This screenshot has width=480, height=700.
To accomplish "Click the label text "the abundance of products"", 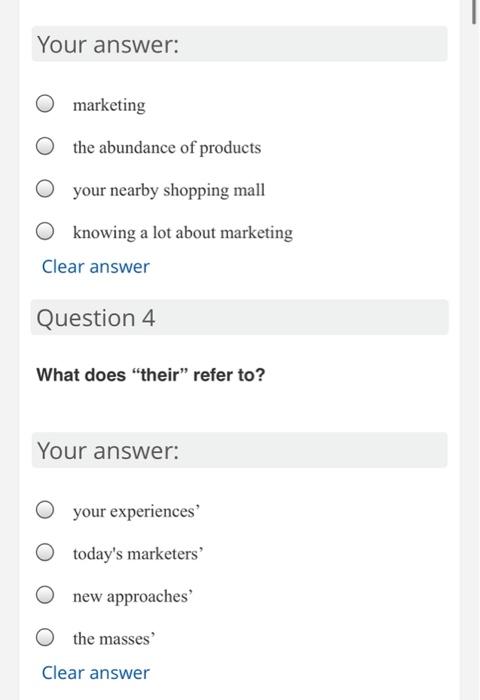I will [x=167, y=148].
